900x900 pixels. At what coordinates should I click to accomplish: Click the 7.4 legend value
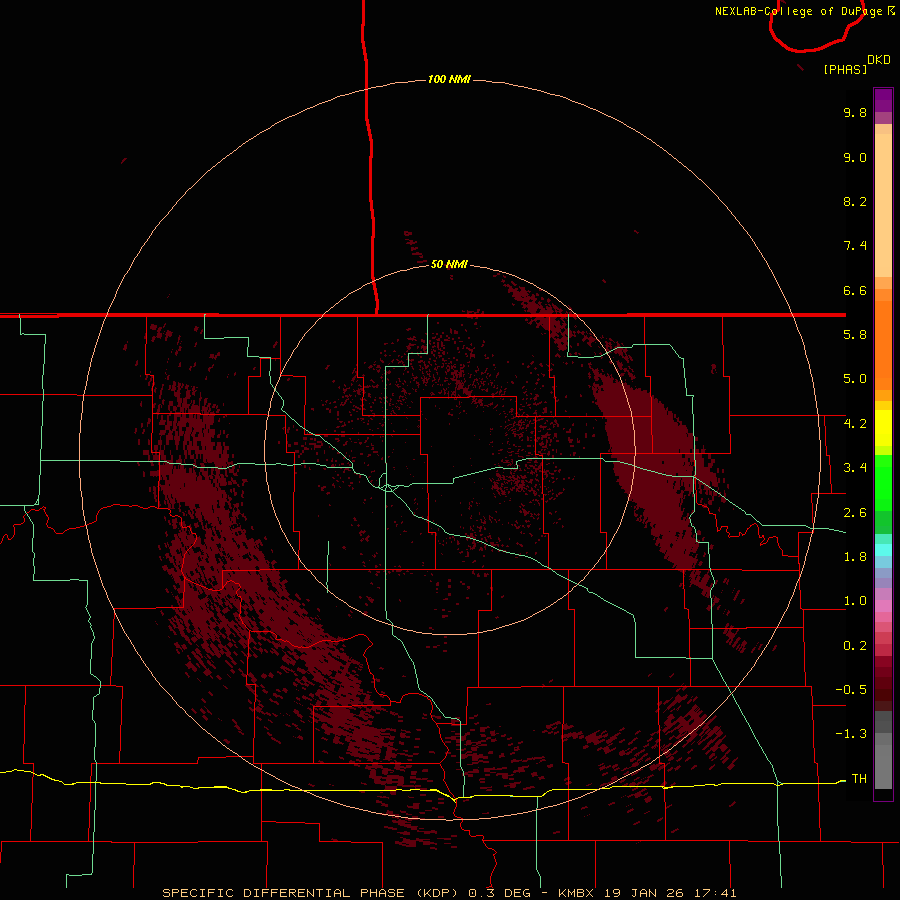(855, 246)
